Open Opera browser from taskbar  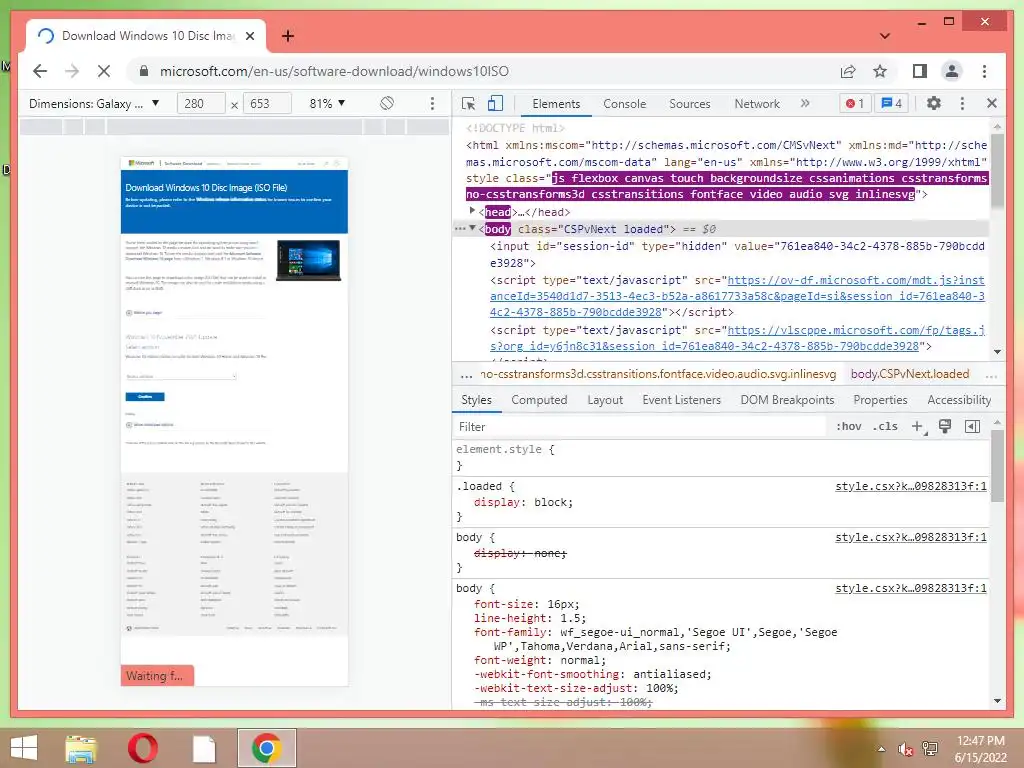142,748
